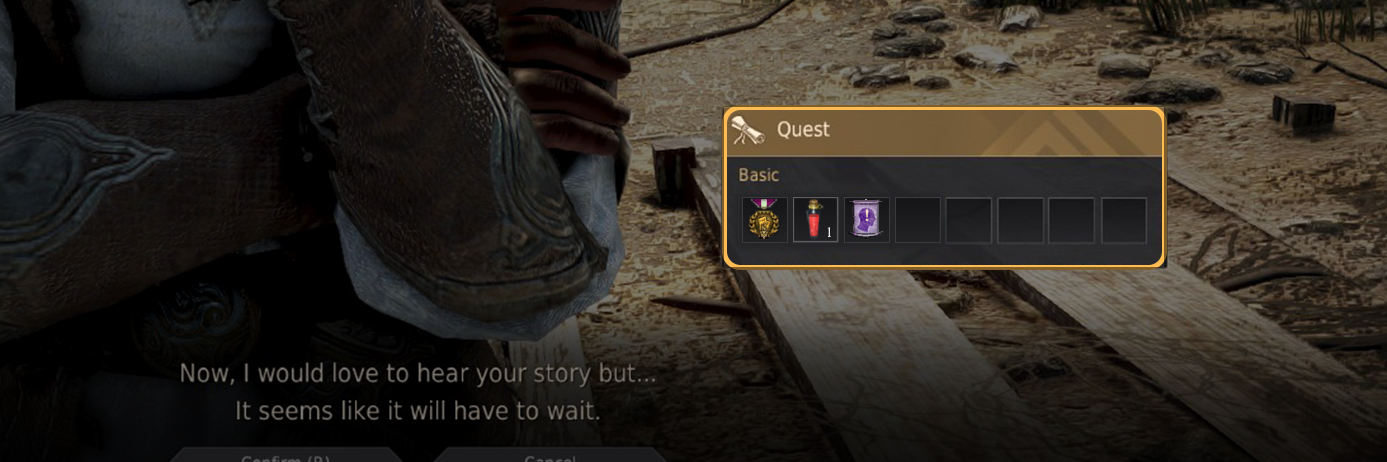
Task: Click the third empty reward slot
Action: coord(1021,220)
